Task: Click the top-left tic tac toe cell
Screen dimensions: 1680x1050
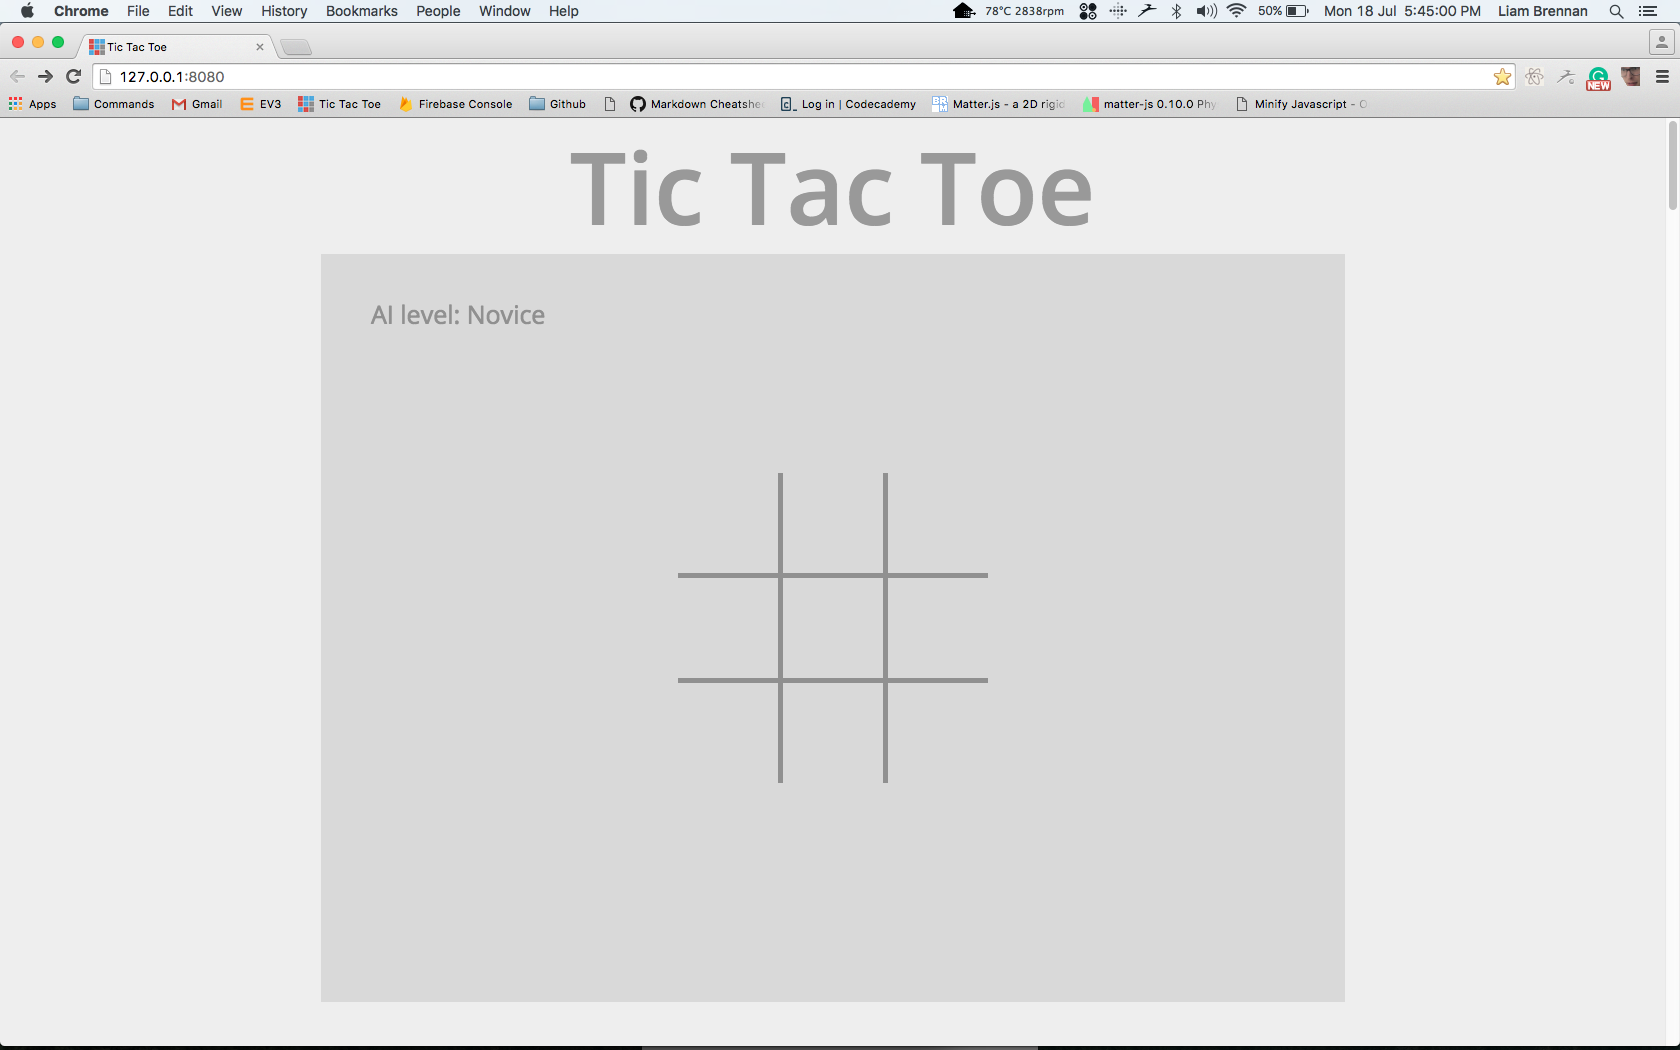Action: (729, 524)
